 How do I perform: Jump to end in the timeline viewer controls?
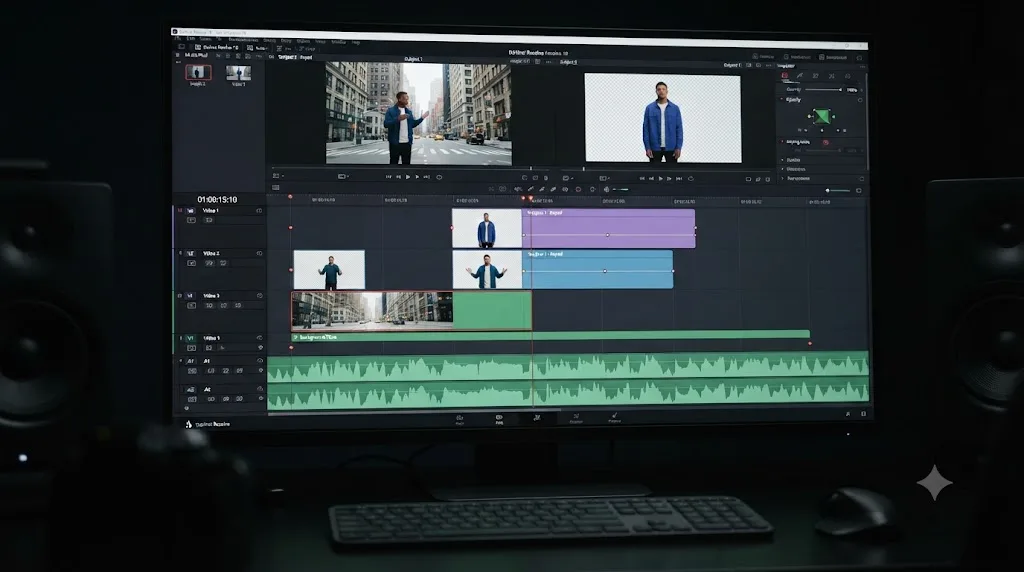[x=679, y=178]
